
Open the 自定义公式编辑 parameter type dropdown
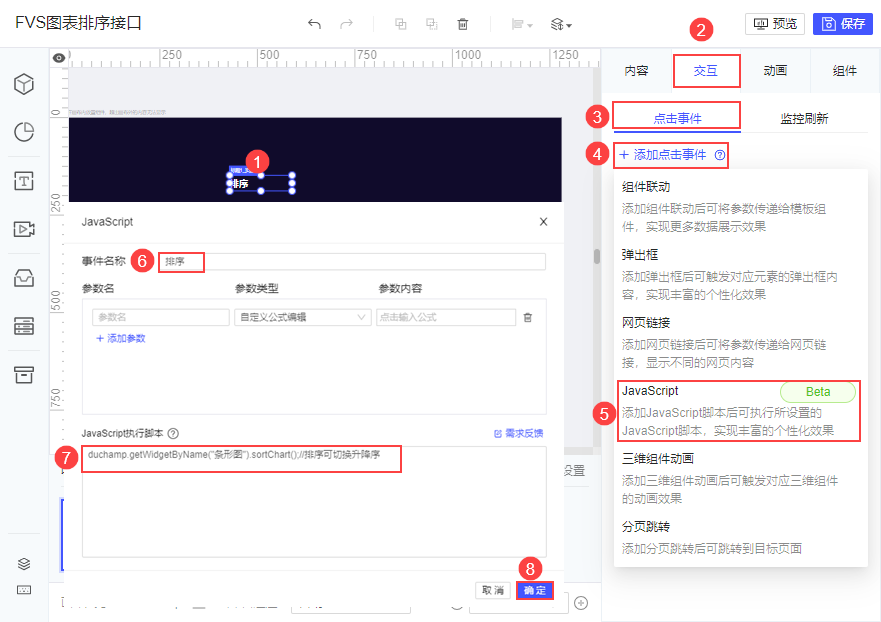pos(303,317)
